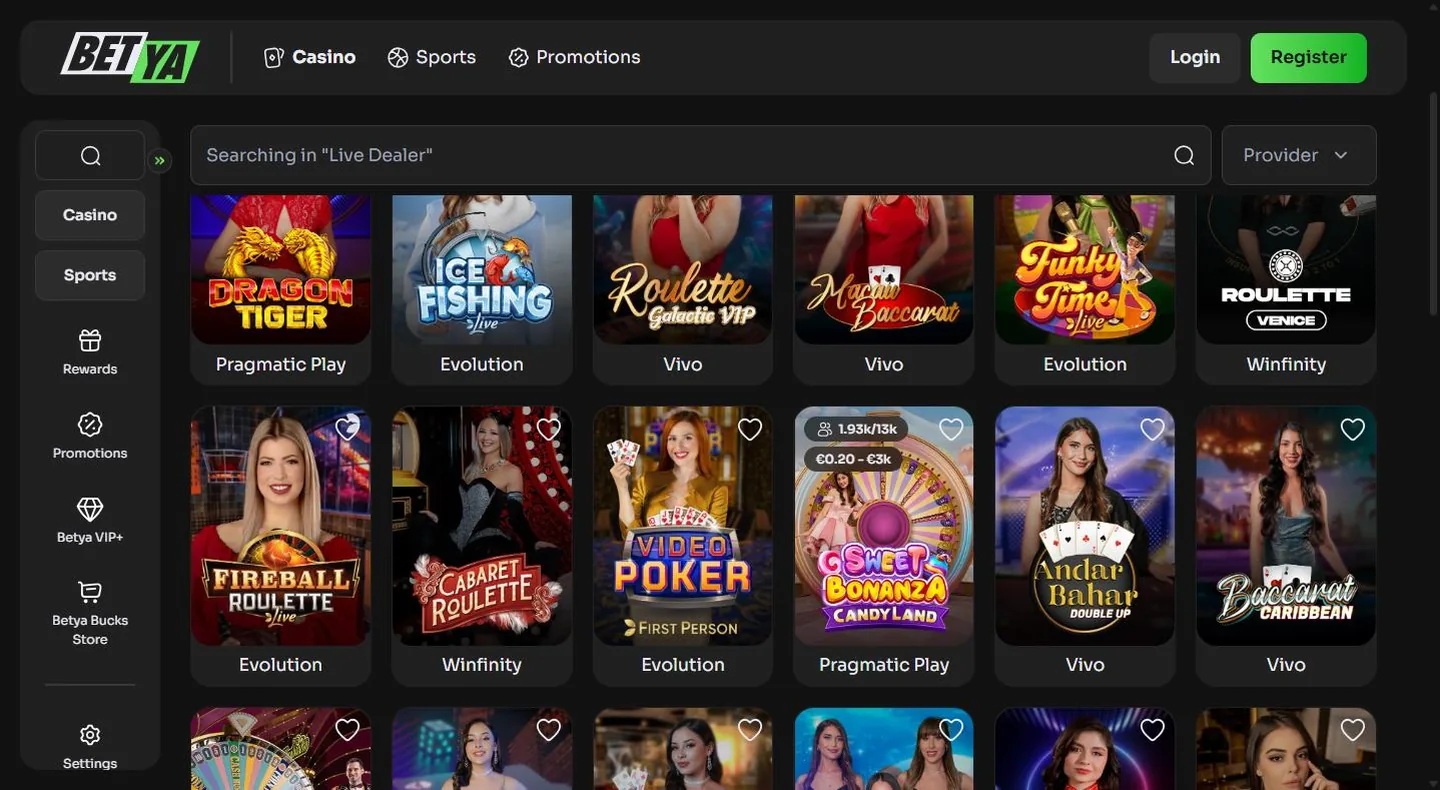This screenshot has height=790, width=1440.
Task: Click the green Register button
Action: pos(1309,57)
